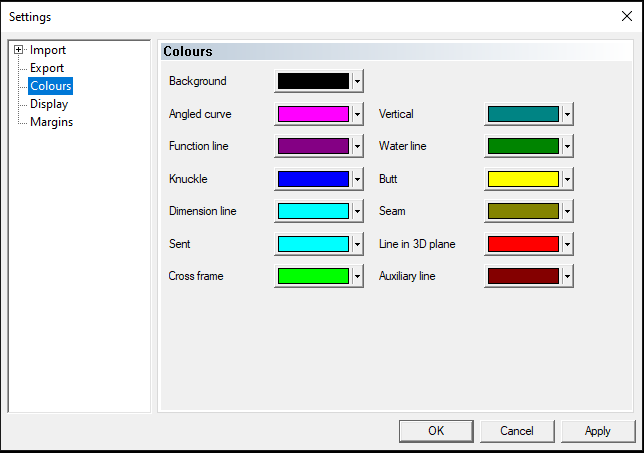Open the Background colour dropdown arrow
This screenshot has width=644, height=453.
coord(357,81)
